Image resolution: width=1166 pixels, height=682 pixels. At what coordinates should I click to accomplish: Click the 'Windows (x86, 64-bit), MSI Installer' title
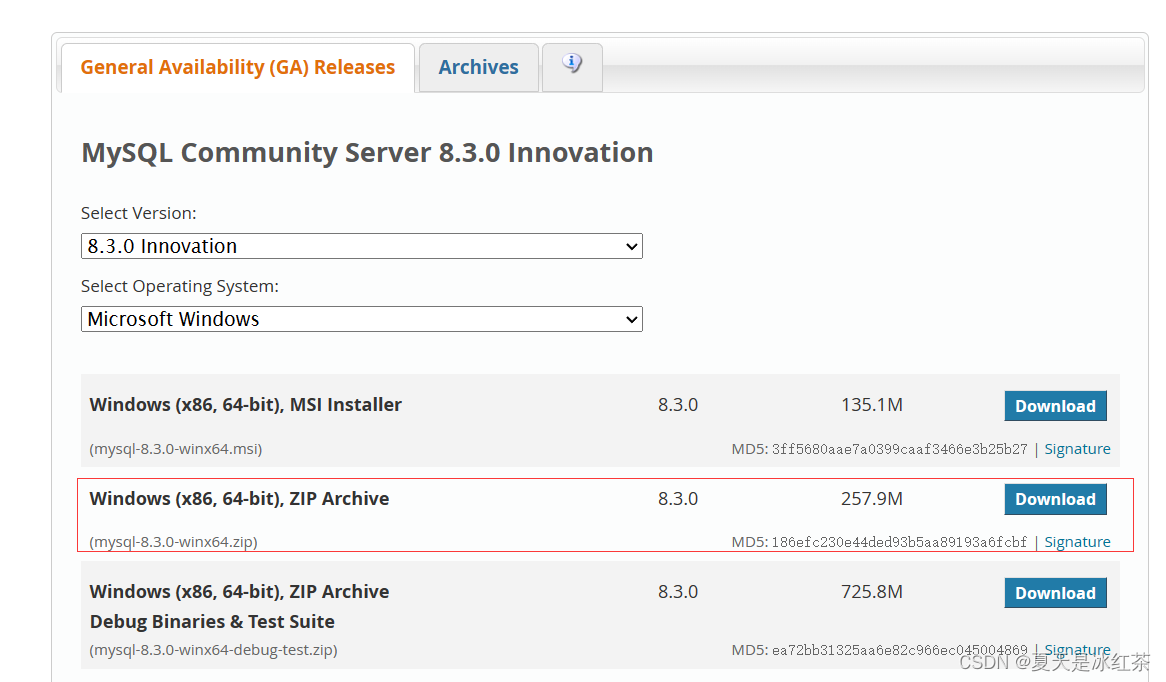click(245, 405)
